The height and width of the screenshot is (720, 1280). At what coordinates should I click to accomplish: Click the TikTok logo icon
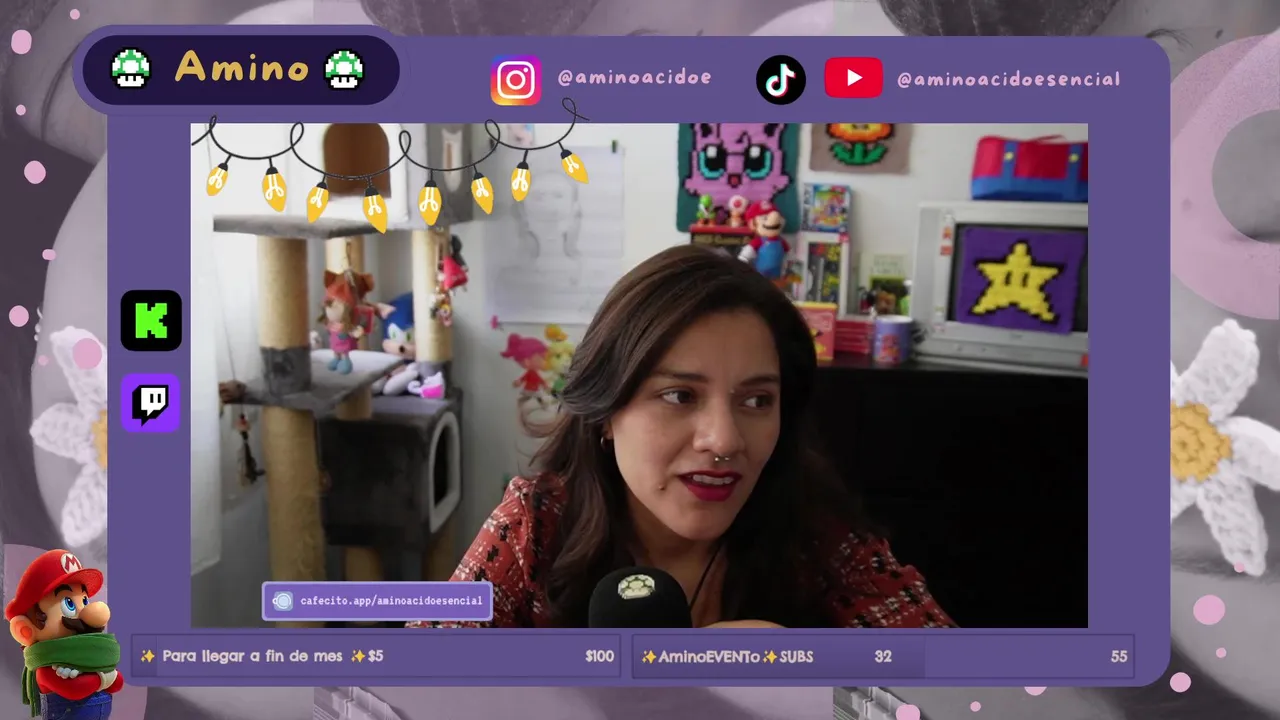pos(781,80)
